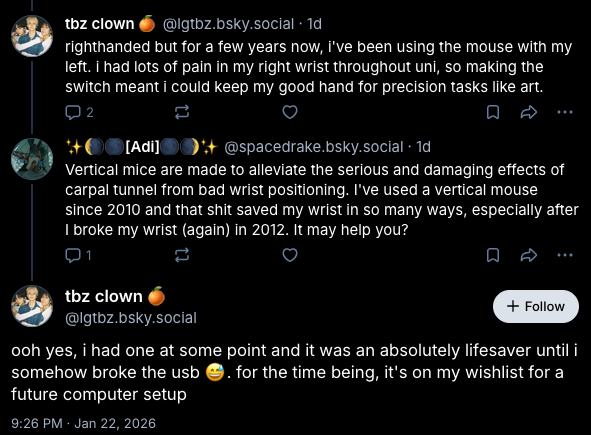
Task: Open @spacedrake.bsky.social profile handle
Action: 314,147
